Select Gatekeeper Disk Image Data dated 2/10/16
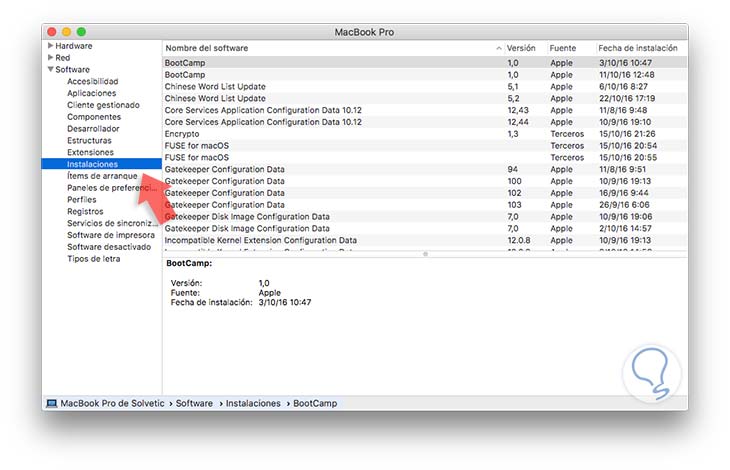730x470 pixels. 425,228
